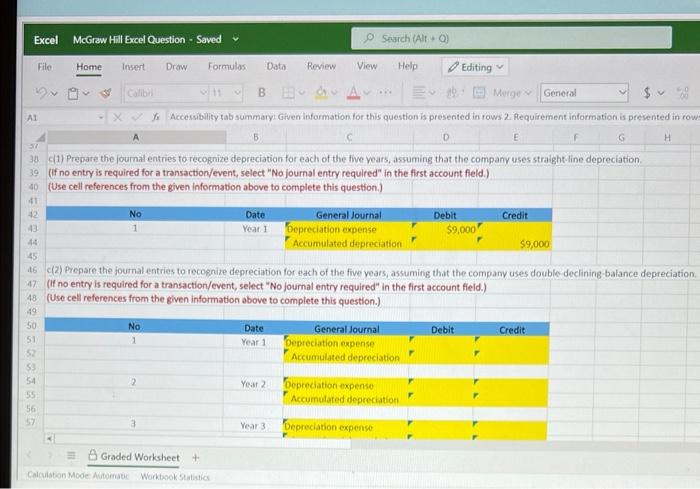700x489 pixels.
Task: Click the text Alignment icon
Action: (418, 92)
